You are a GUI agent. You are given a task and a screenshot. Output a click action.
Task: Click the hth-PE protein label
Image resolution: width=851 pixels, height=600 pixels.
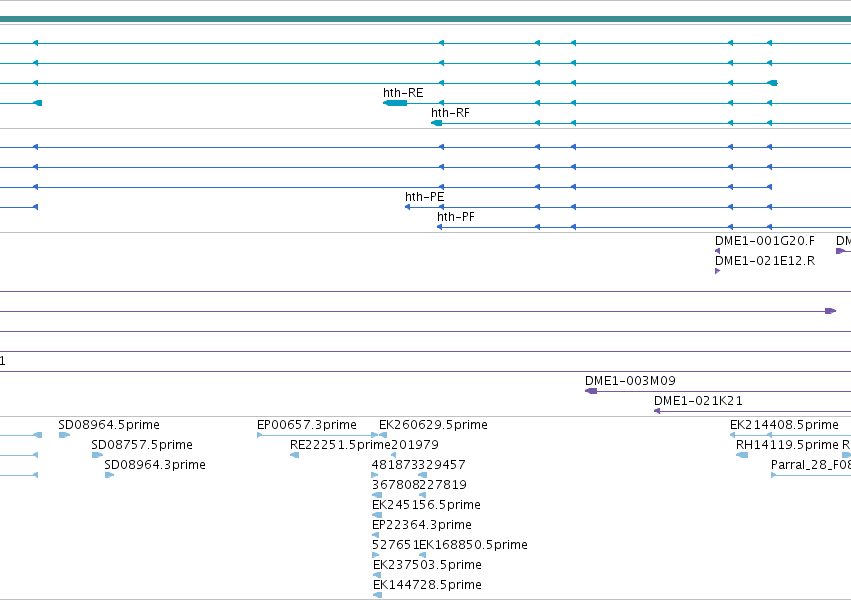pyautogui.click(x=424, y=197)
